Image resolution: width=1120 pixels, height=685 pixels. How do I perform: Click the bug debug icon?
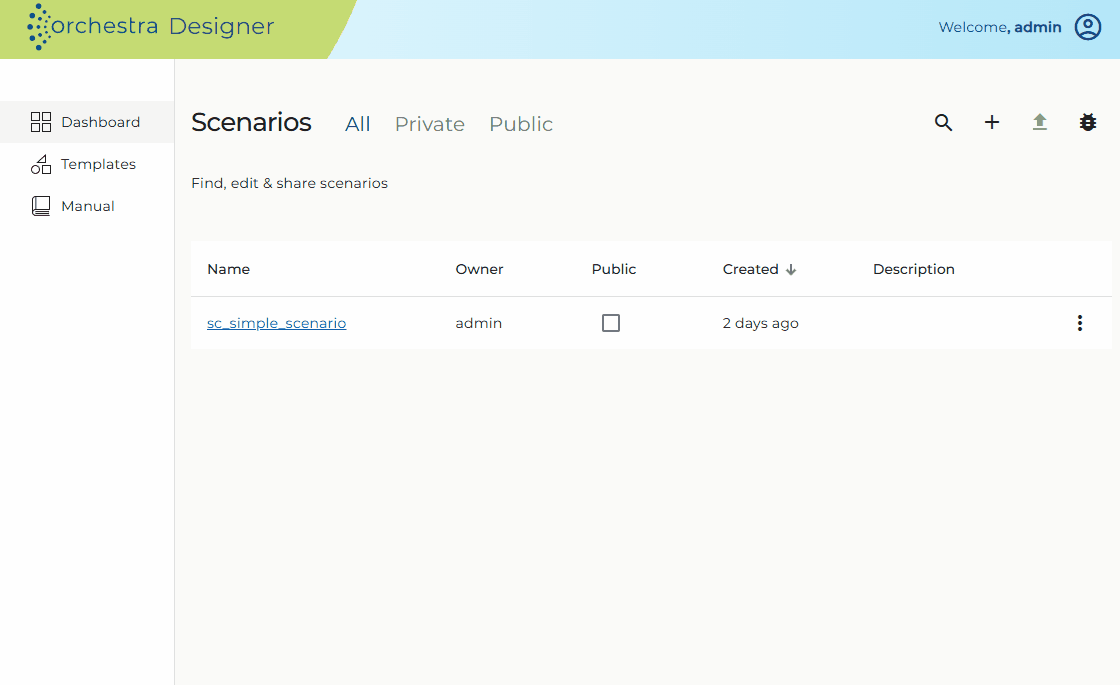coord(1088,122)
